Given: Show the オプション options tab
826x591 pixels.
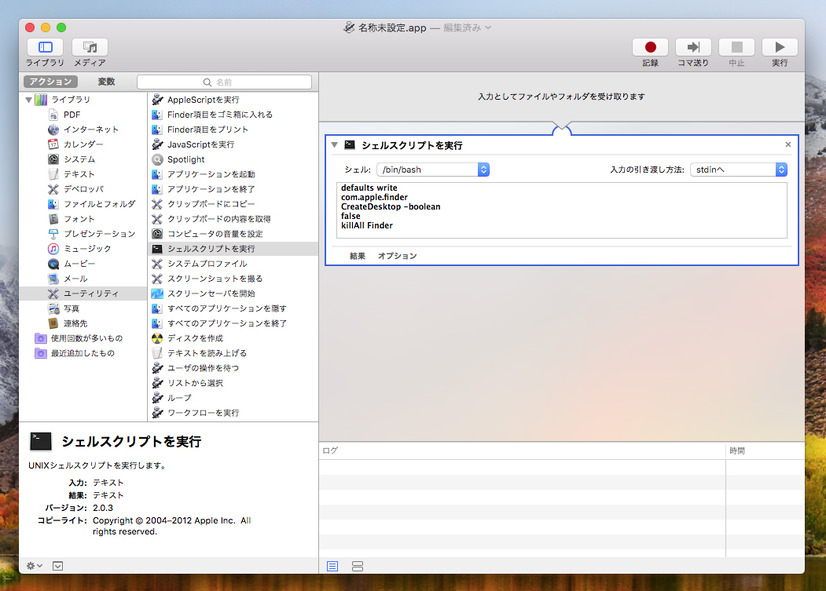Looking at the screenshot, I should coord(397,256).
